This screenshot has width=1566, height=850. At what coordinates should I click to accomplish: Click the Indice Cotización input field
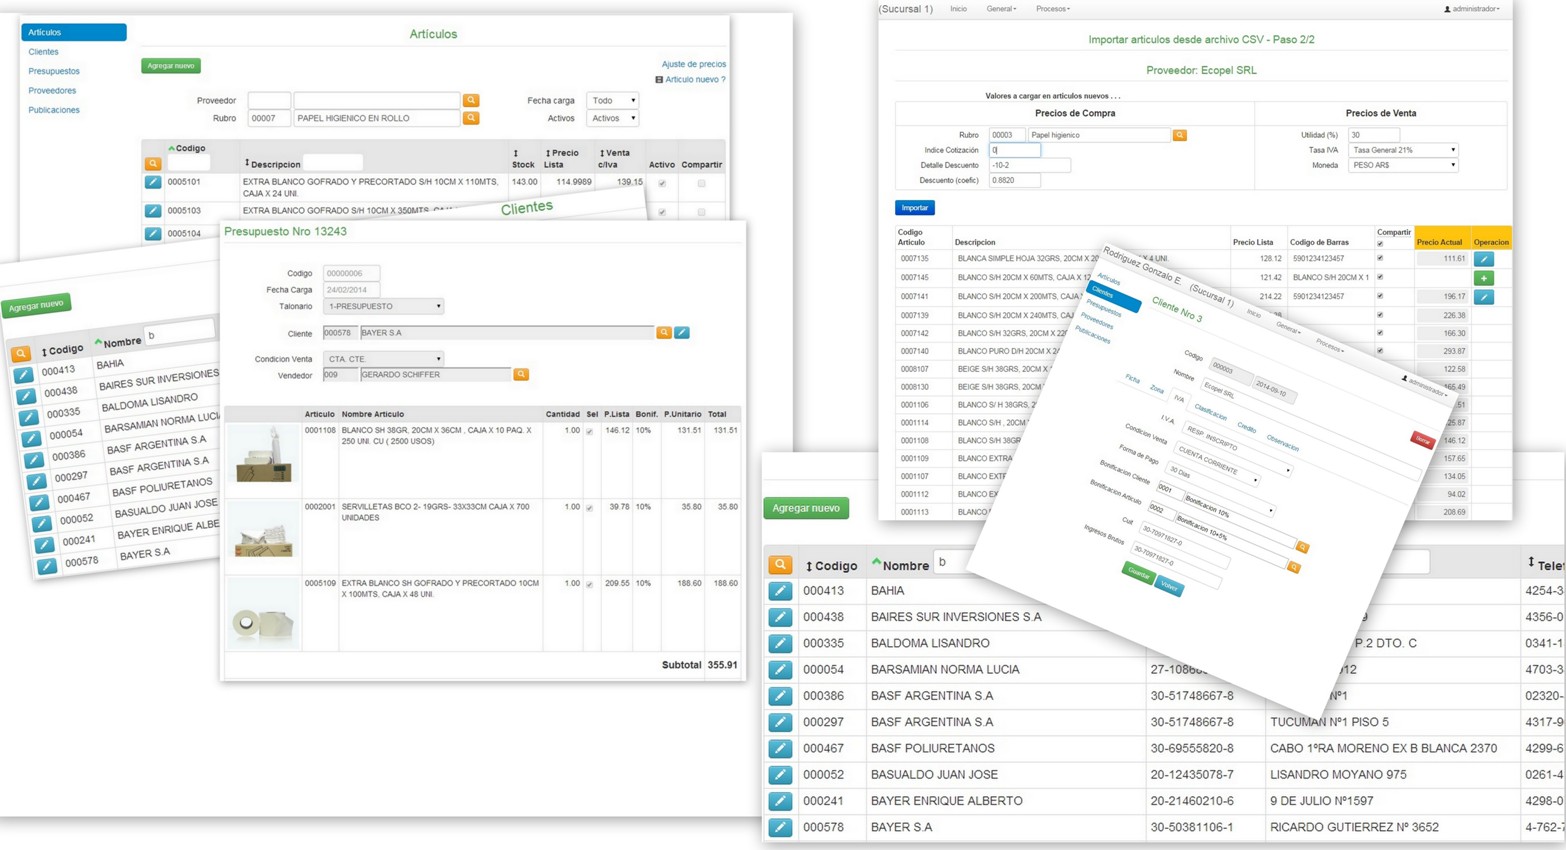(1014, 150)
